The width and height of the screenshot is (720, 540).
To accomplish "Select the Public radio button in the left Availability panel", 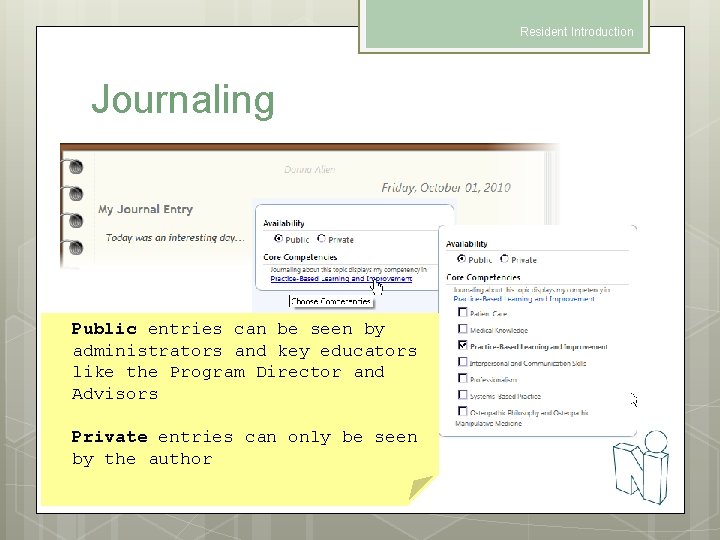I will click(278, 238).
